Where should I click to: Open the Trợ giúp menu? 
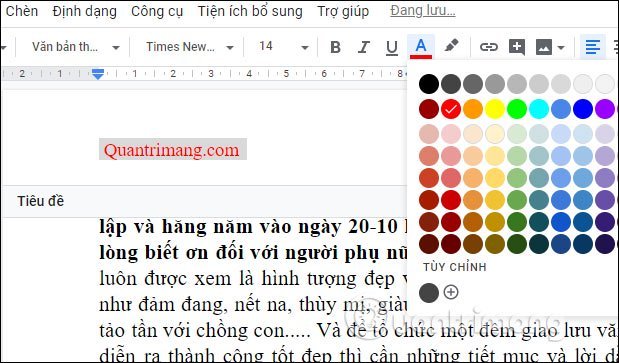click(343, 11)
